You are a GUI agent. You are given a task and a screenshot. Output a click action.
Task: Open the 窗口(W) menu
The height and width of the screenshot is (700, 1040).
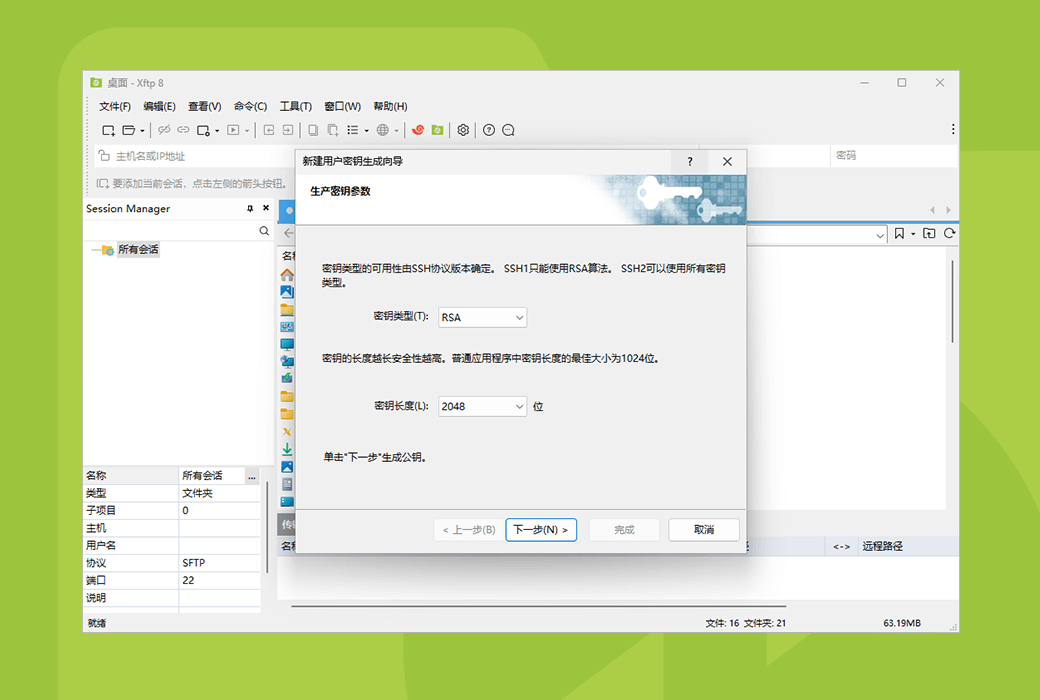(342, 106)
